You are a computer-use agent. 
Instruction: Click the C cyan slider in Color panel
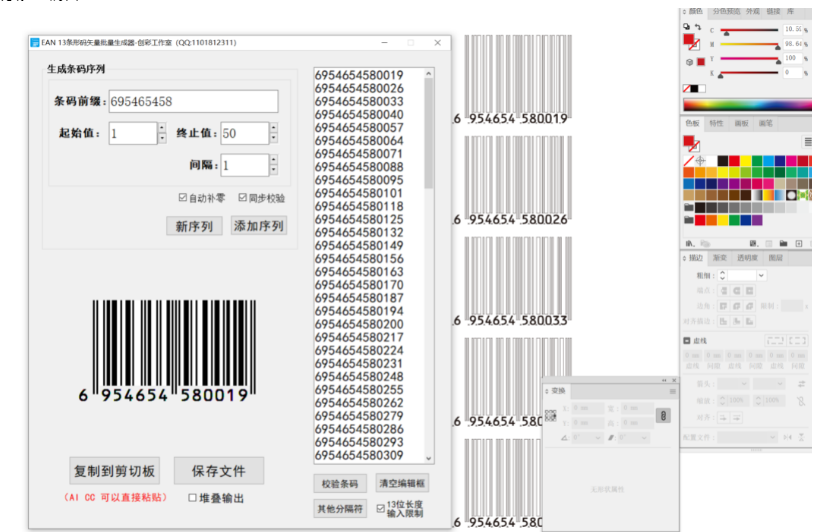click(x=749, y=31)
